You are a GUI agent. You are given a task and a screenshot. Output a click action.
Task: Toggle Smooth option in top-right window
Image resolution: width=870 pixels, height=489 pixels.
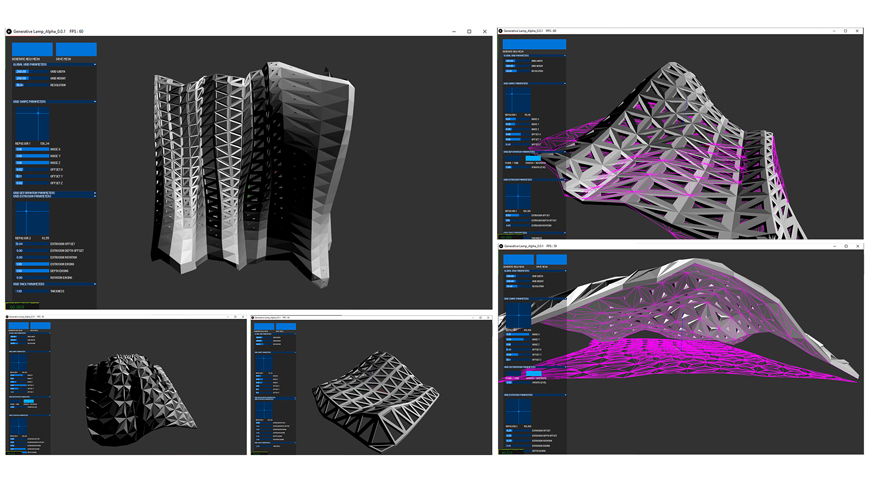(533, 159)
